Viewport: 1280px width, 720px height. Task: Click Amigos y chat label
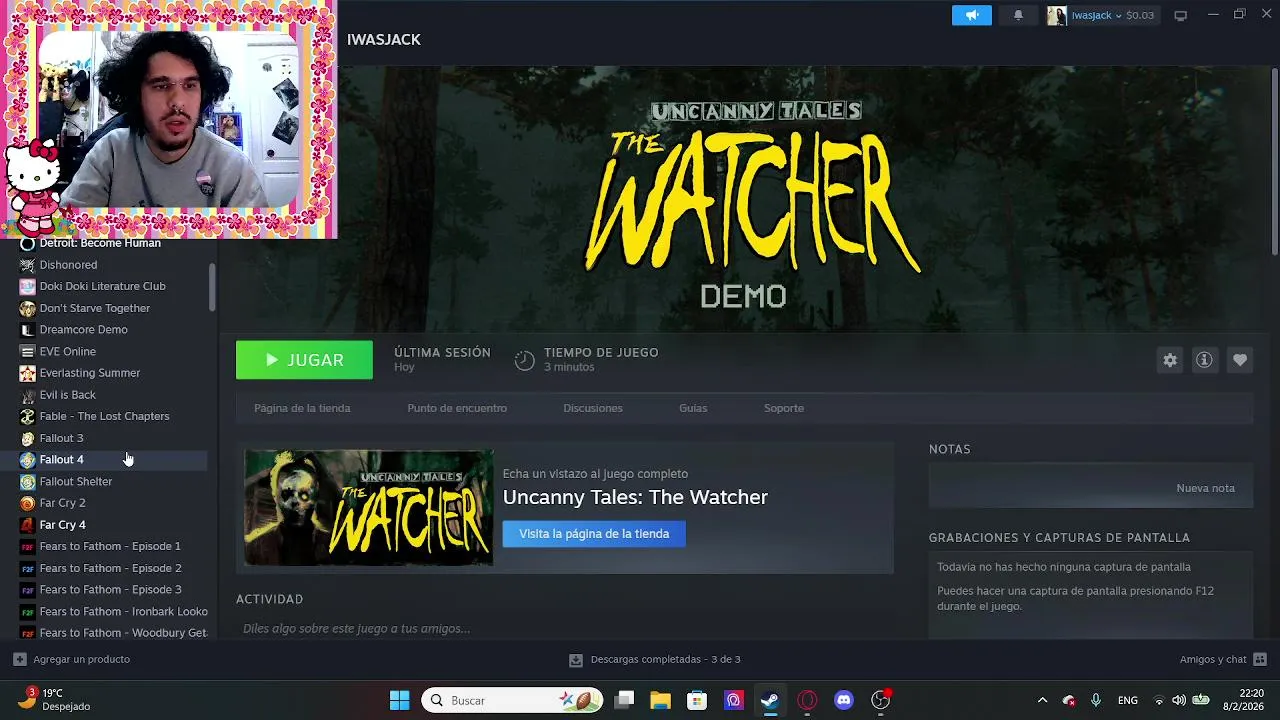[x=1213, y=659]
